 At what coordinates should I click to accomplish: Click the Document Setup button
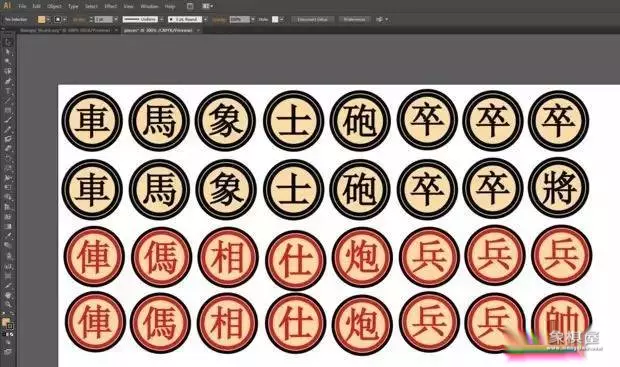point(313,19)
